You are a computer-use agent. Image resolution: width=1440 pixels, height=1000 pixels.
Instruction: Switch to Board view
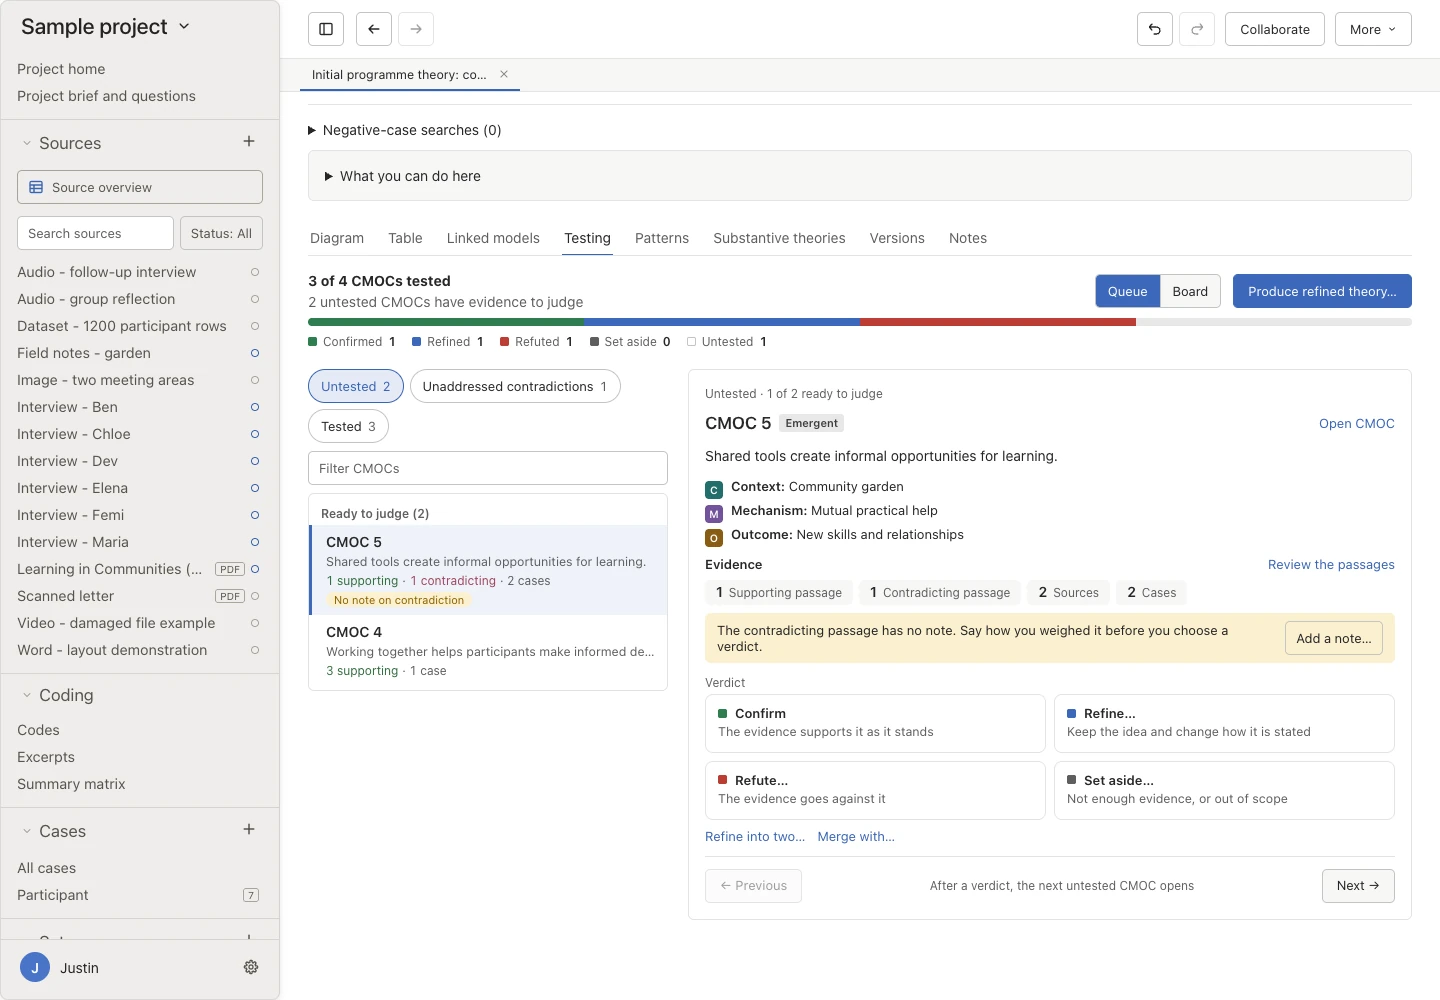click(1190, 291)
